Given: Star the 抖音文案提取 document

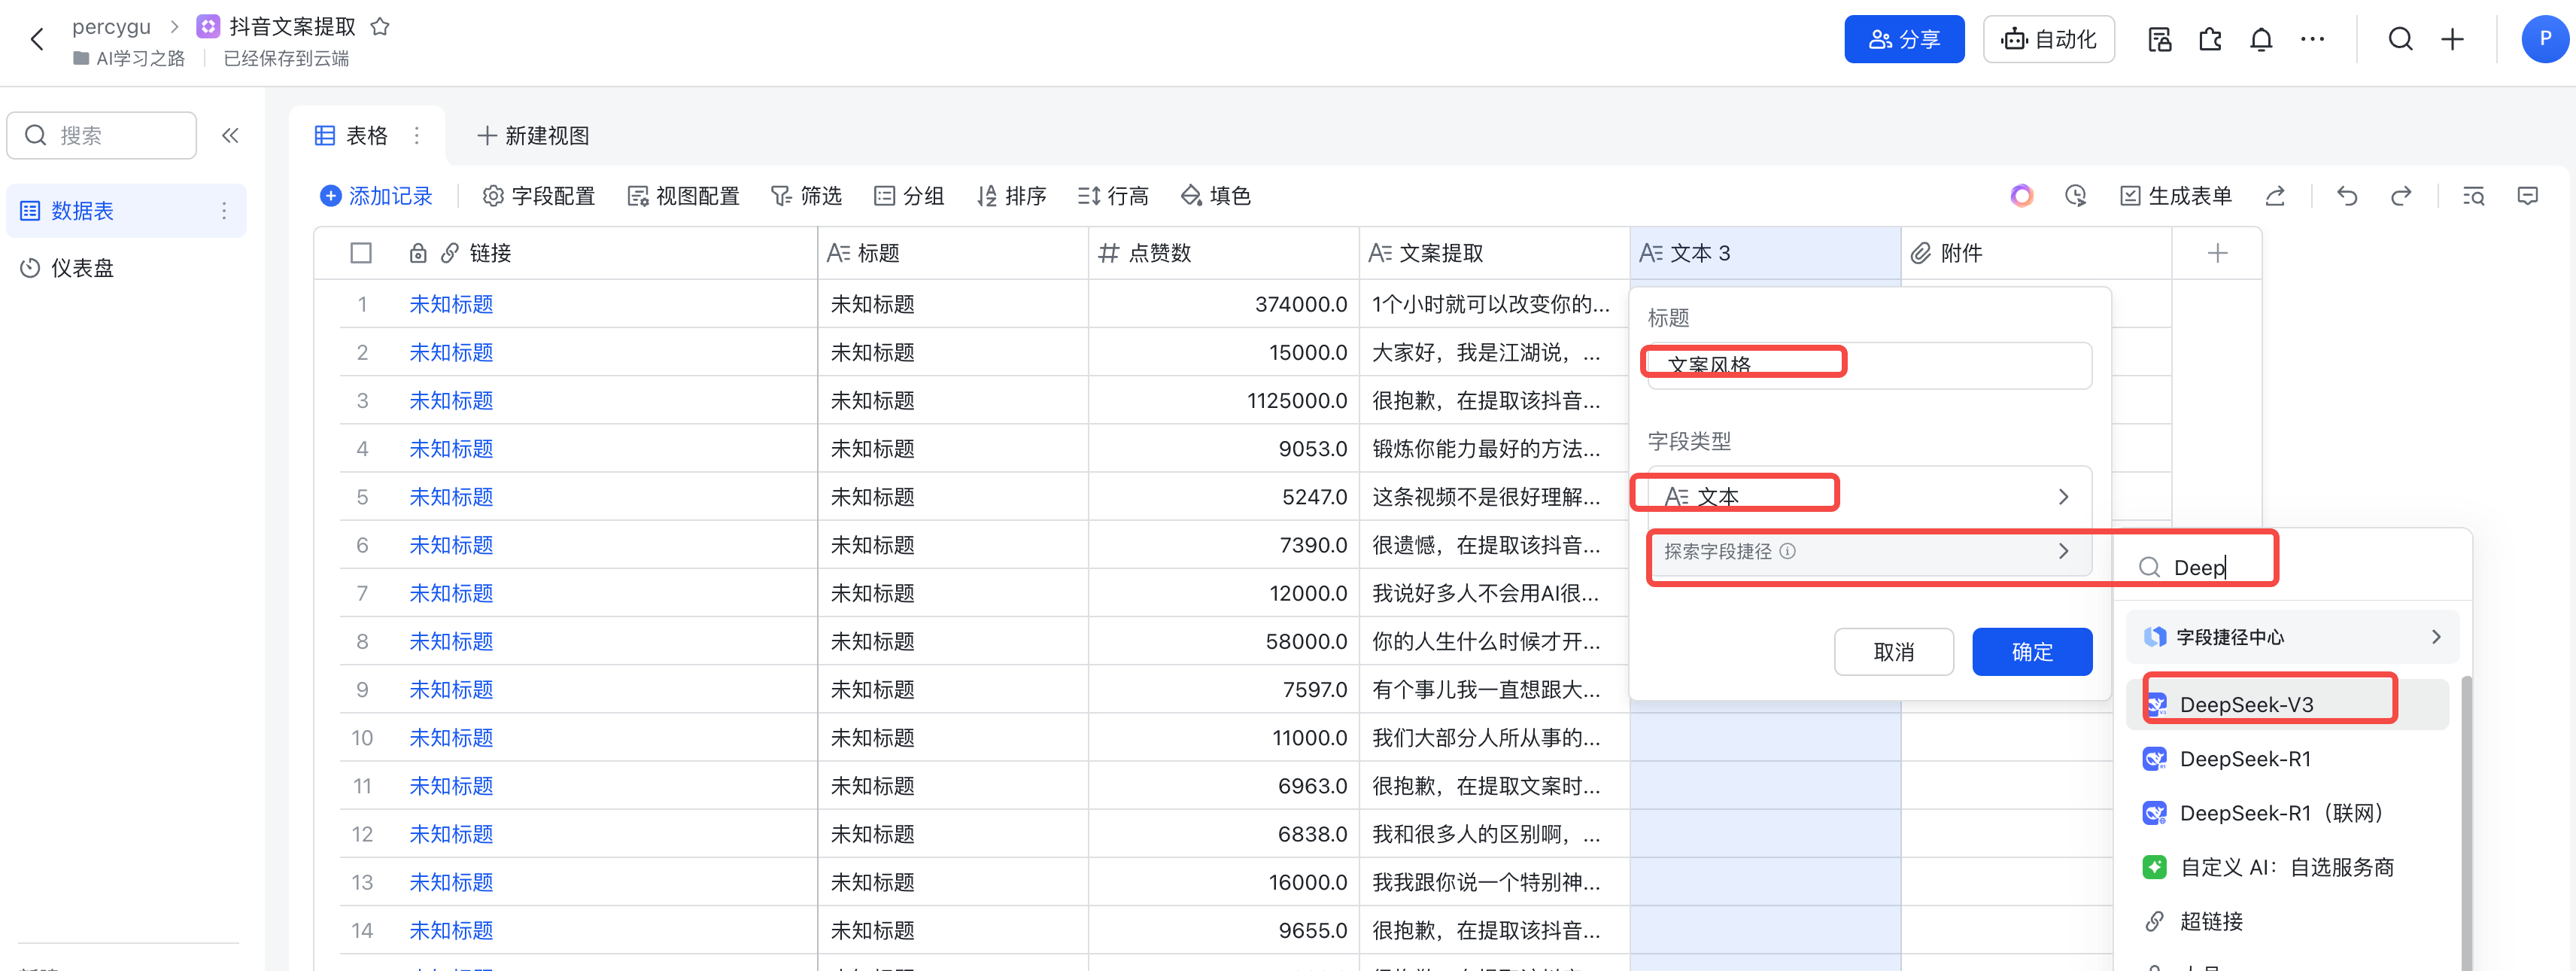Looking at the screenshot, I should tap(380, 27).
